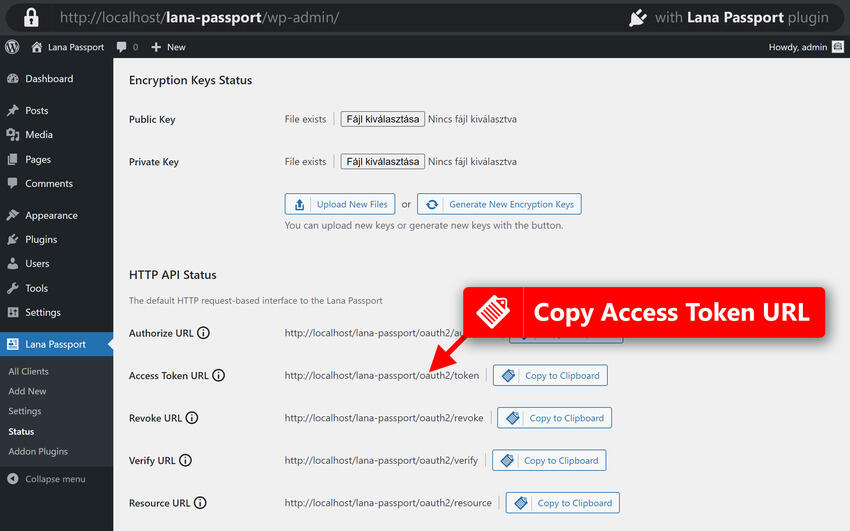Click the Posts pushpin icon
Viewport: 850px width, 531px height.
pyautogui.click(x=13, y=111)
